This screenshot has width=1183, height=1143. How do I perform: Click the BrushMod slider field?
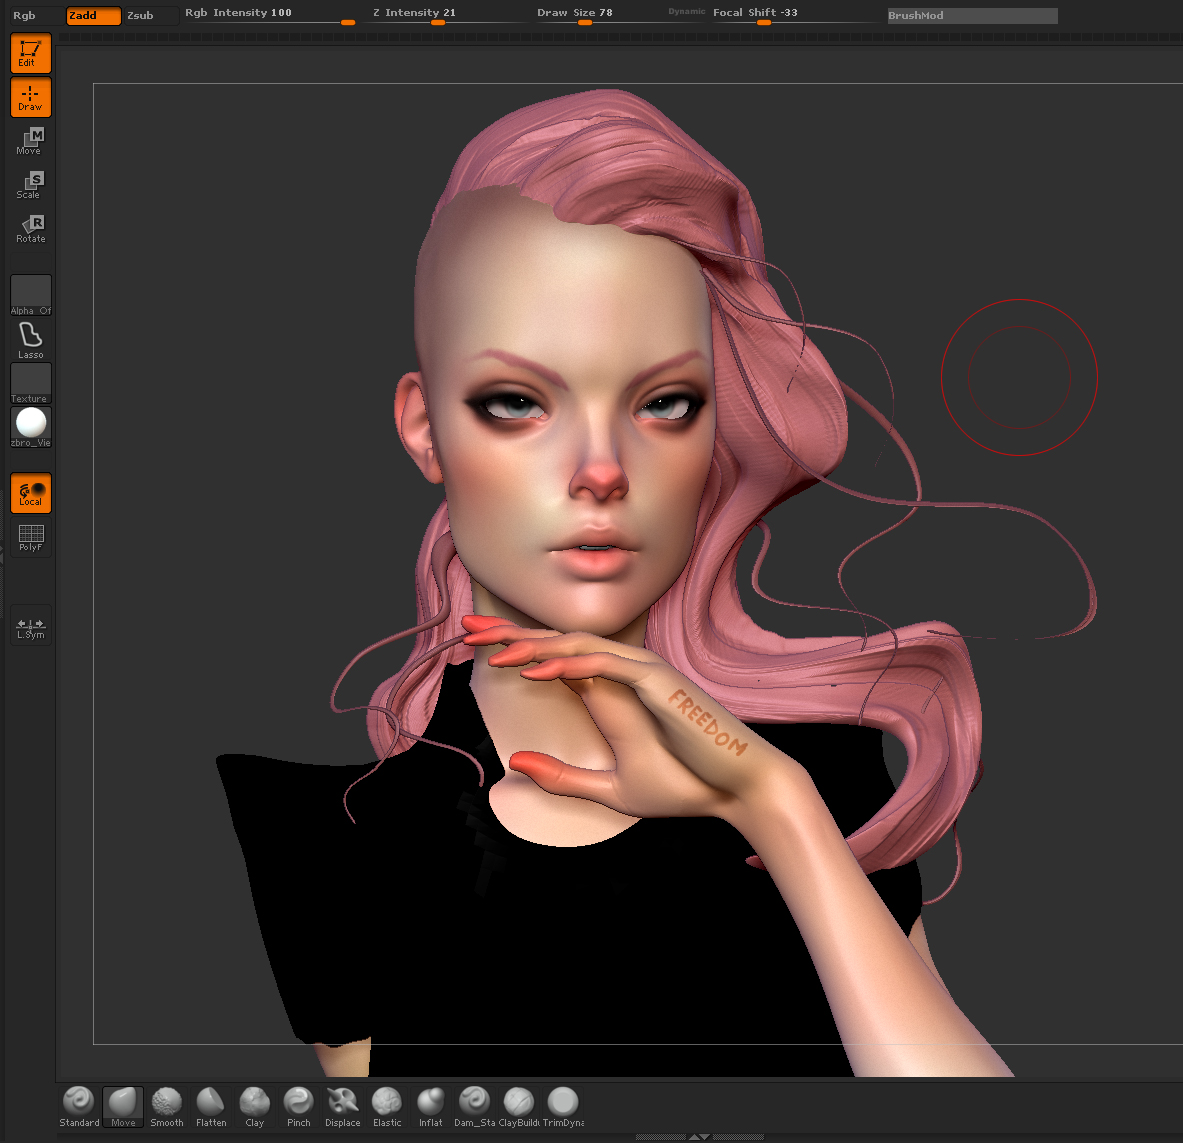tap(973, 16)
